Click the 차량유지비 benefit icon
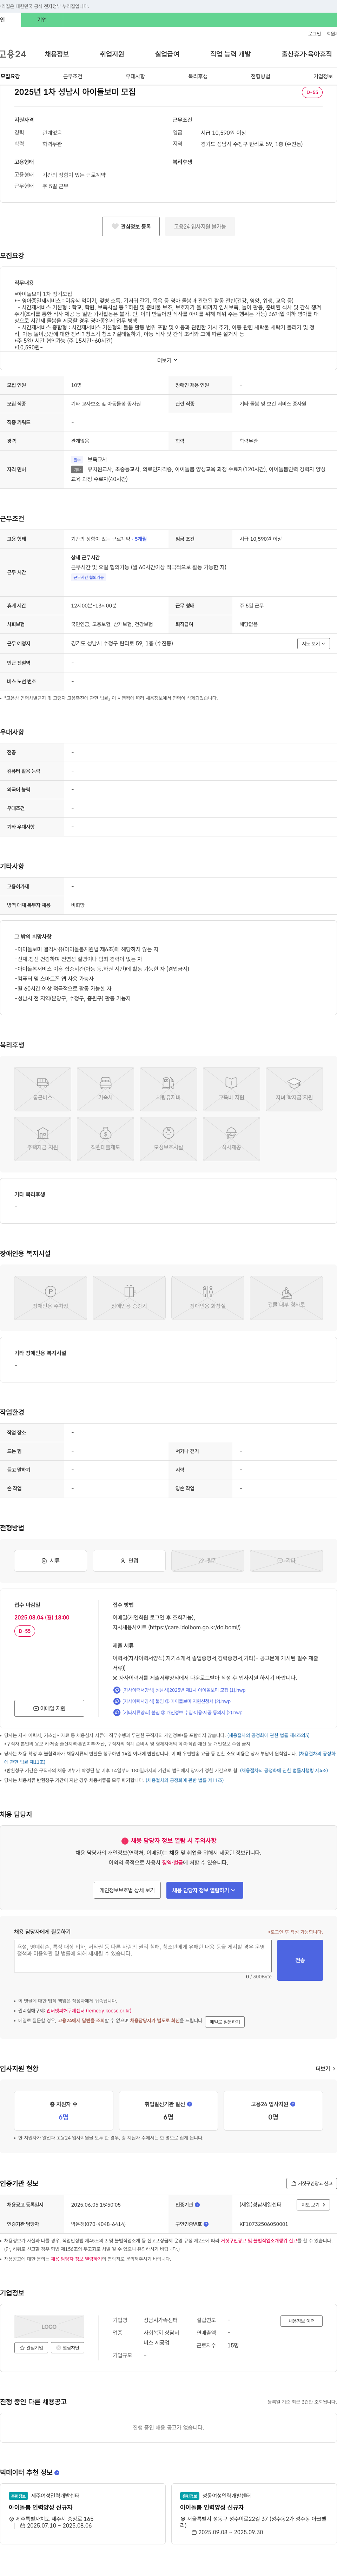Image resolution: width=337 pixels, height=2576 pixels. (x=168, y=1089)
